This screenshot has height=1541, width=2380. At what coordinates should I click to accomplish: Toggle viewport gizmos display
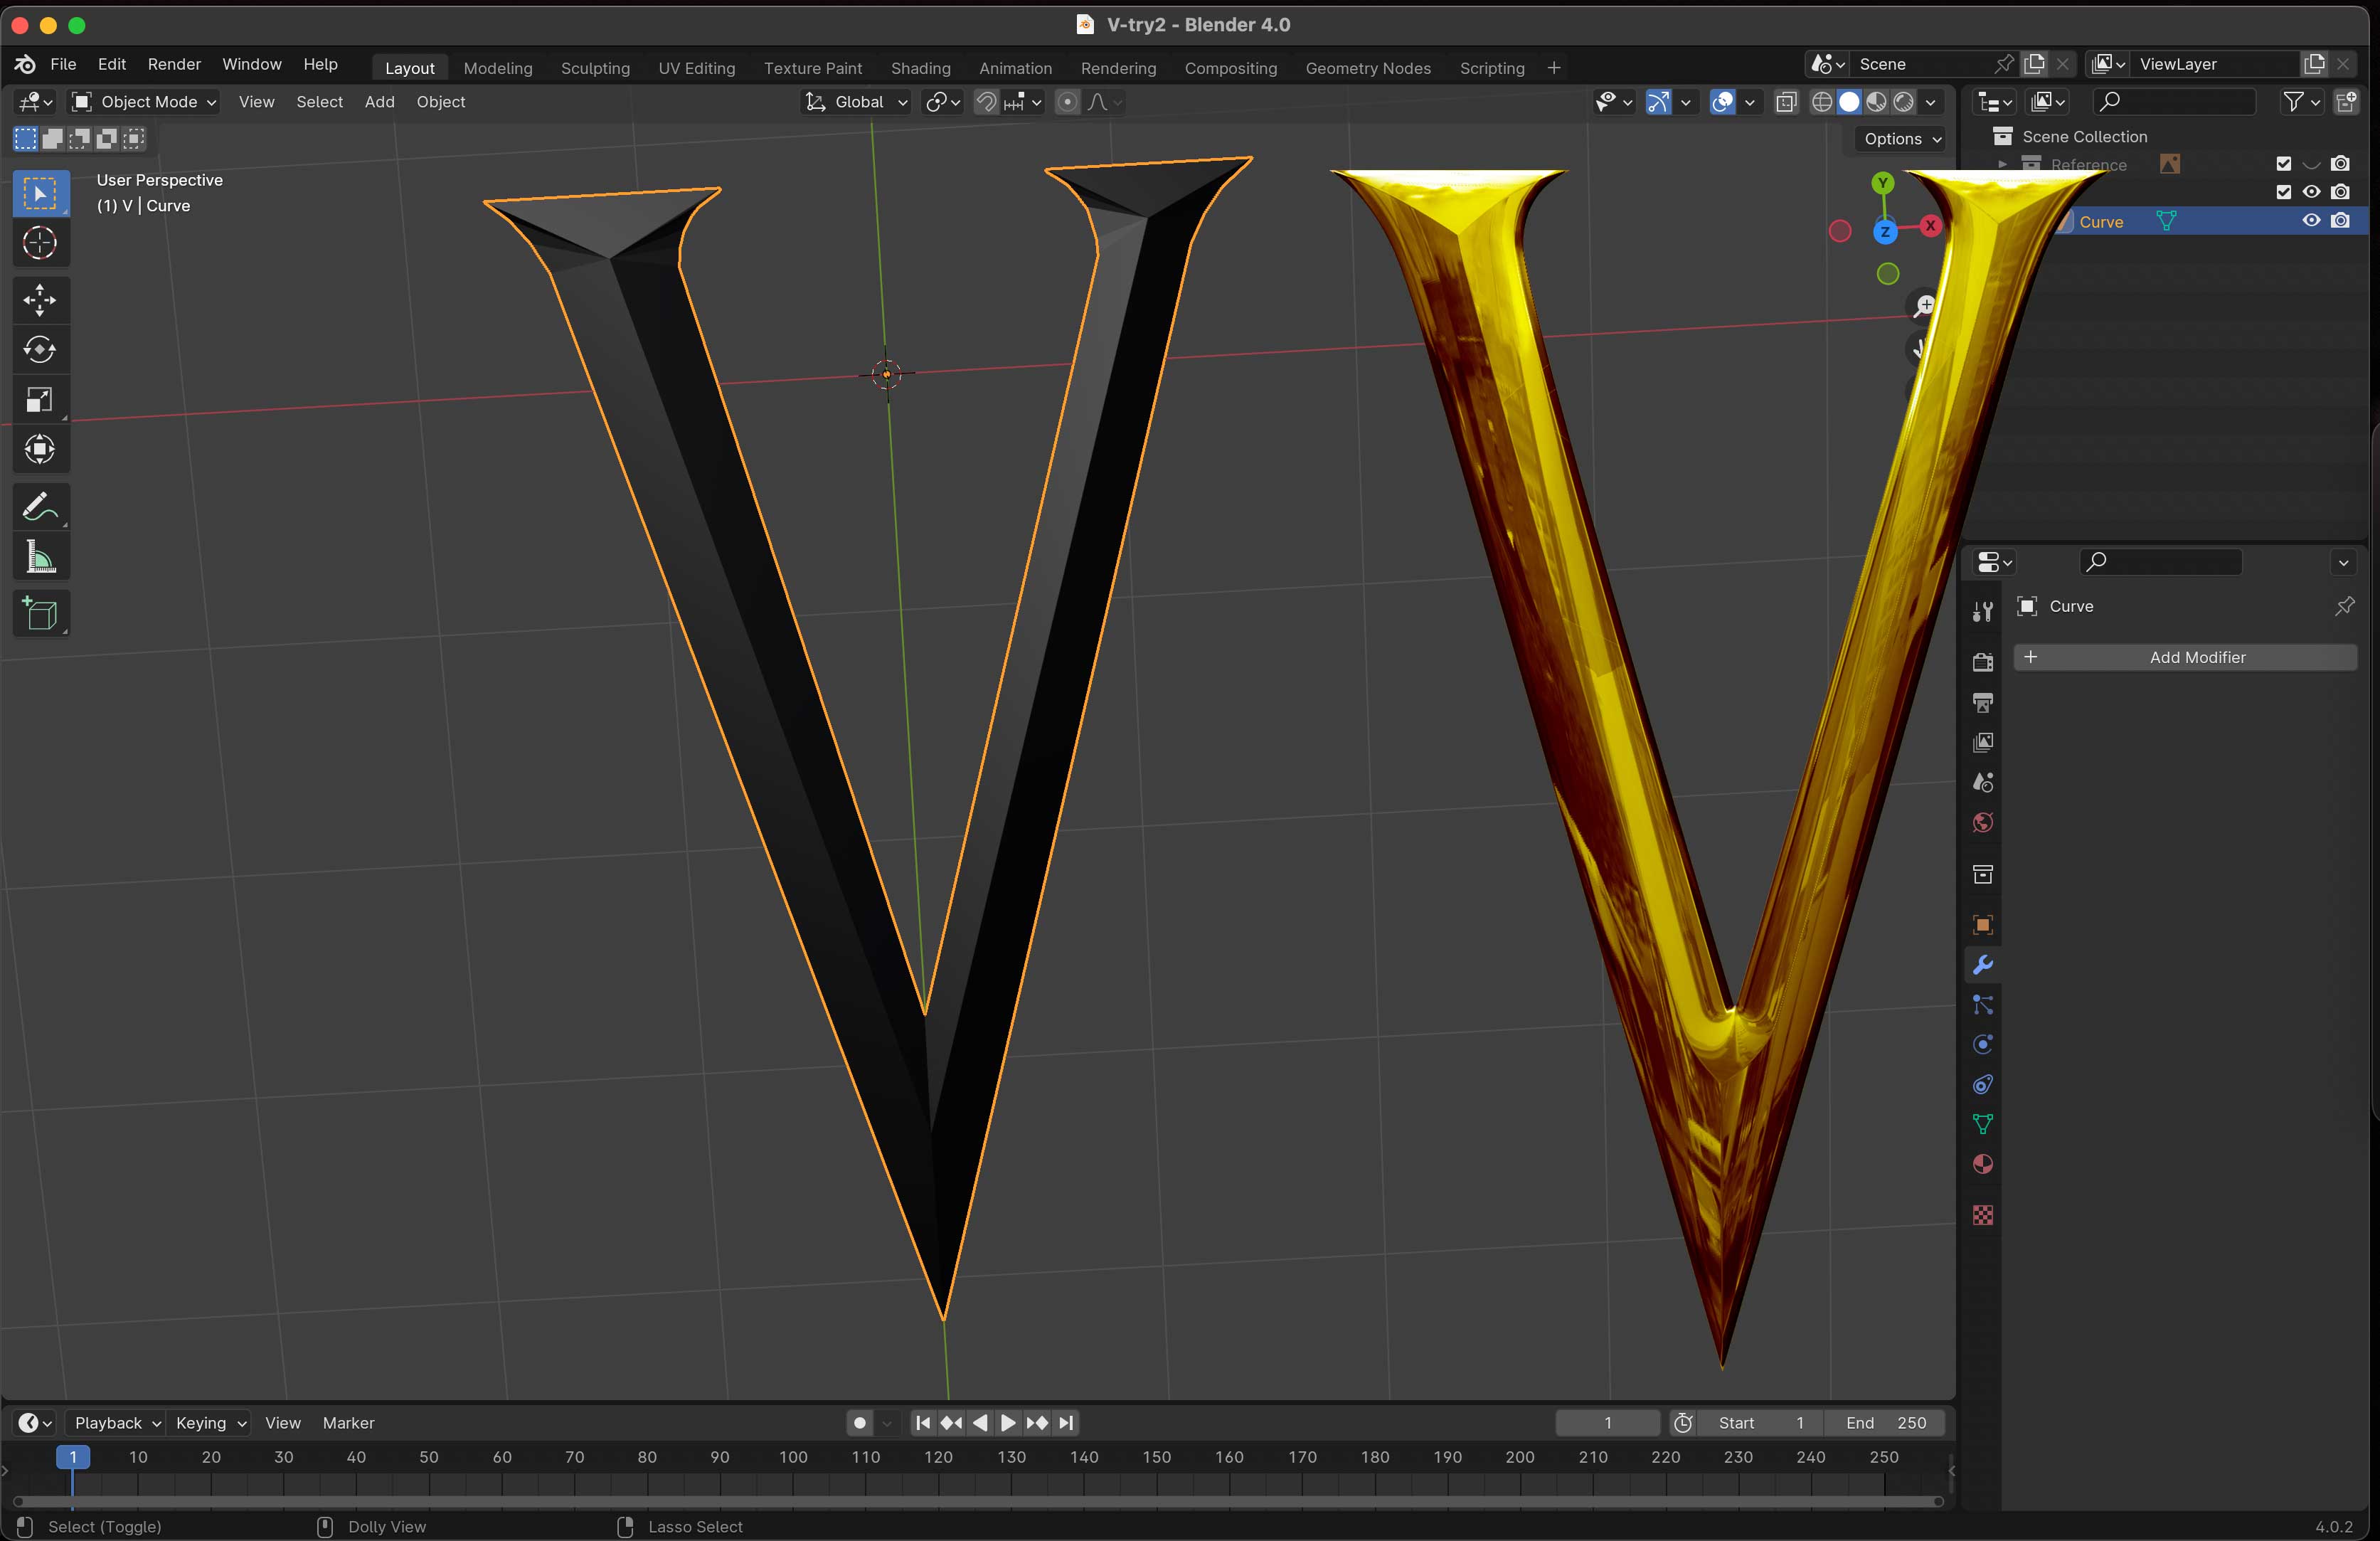(1658, 102)
